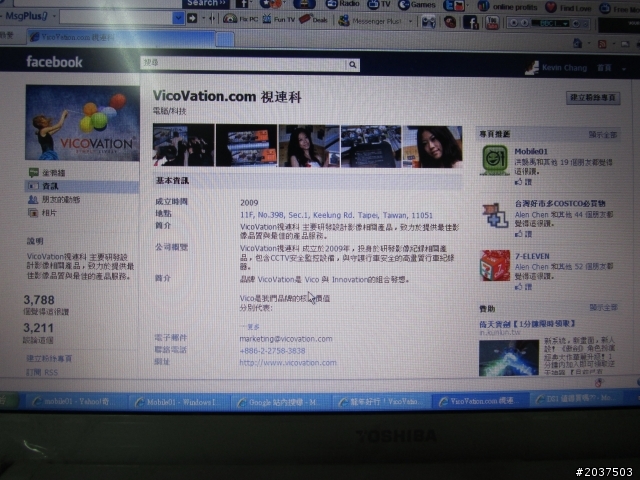
Task: Select the Info item in left sidebar
Action: point(82,186)
